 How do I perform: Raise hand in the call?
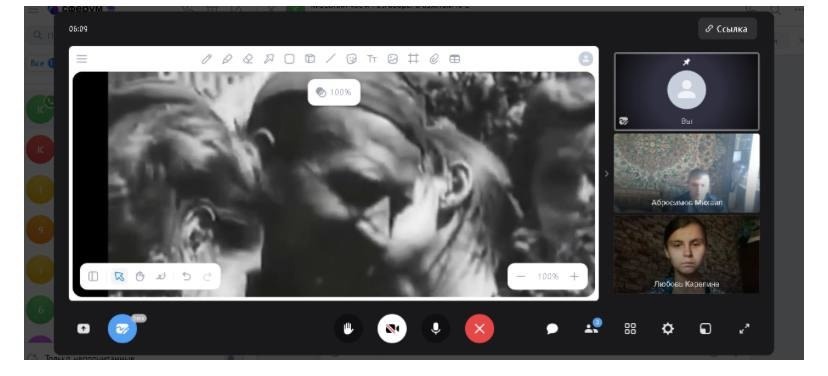point(349,329)
